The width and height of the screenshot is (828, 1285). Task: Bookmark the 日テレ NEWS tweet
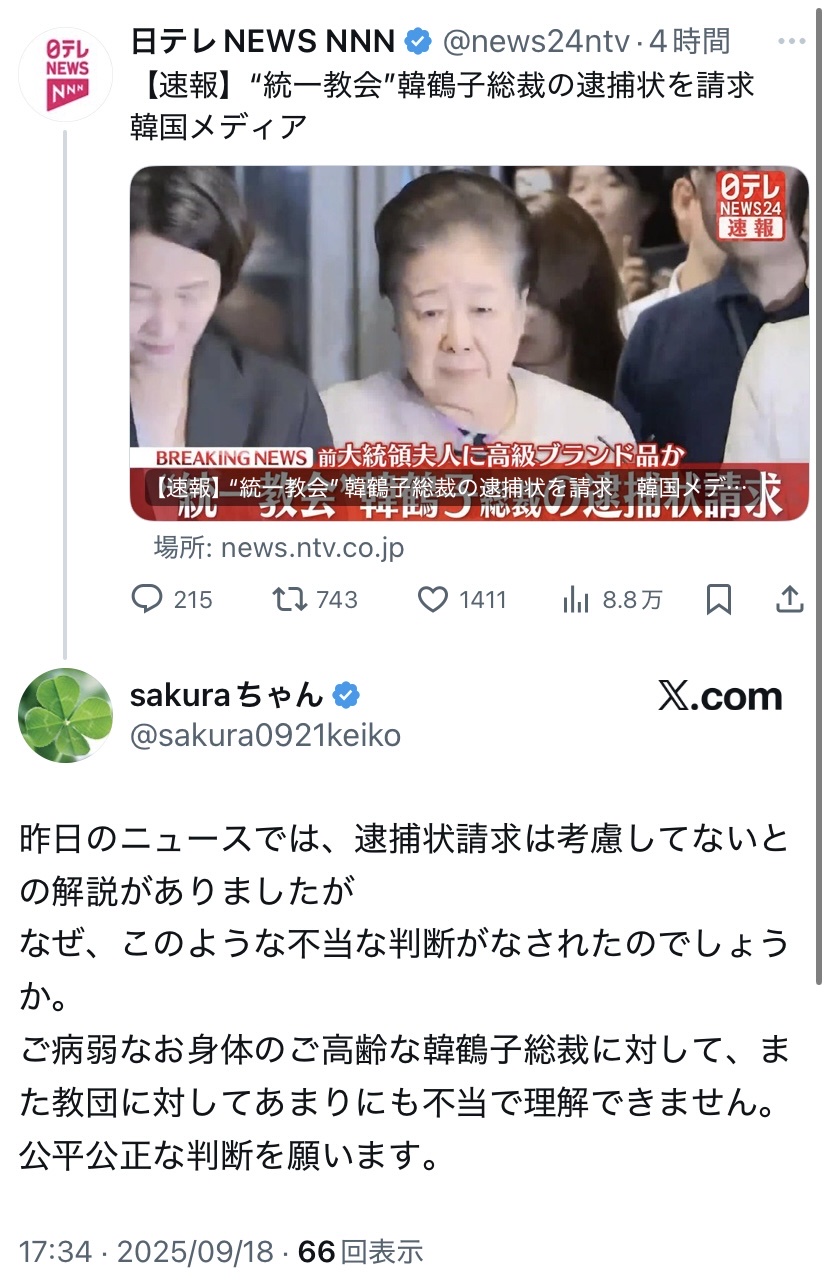point(718,599)
